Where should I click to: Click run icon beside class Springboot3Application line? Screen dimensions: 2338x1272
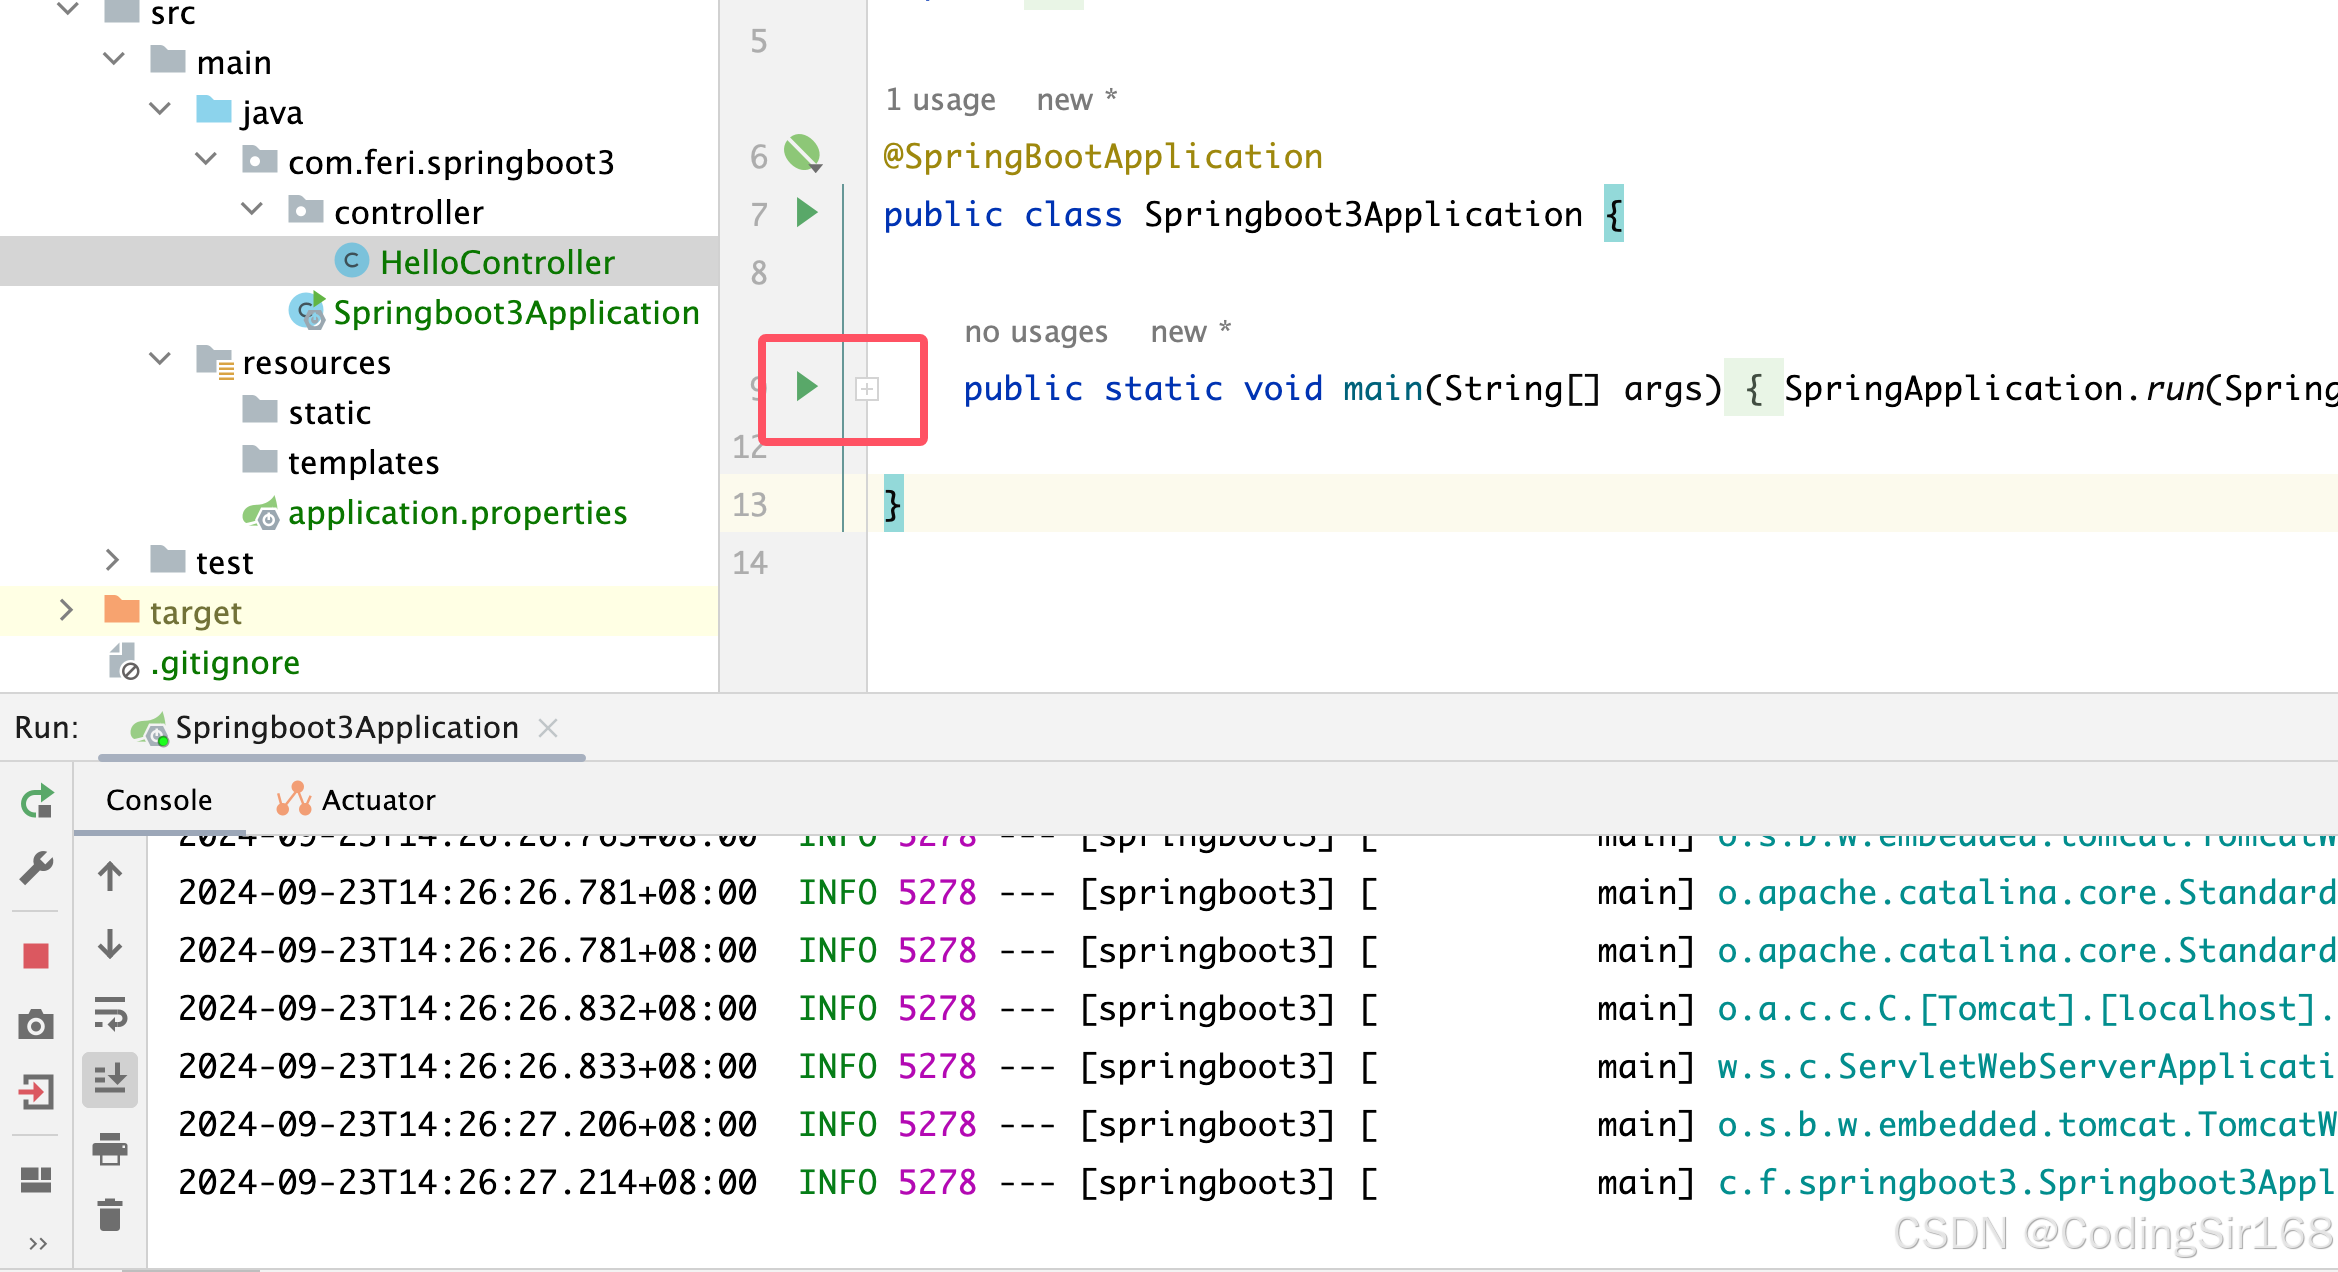(x=806, y=213)
